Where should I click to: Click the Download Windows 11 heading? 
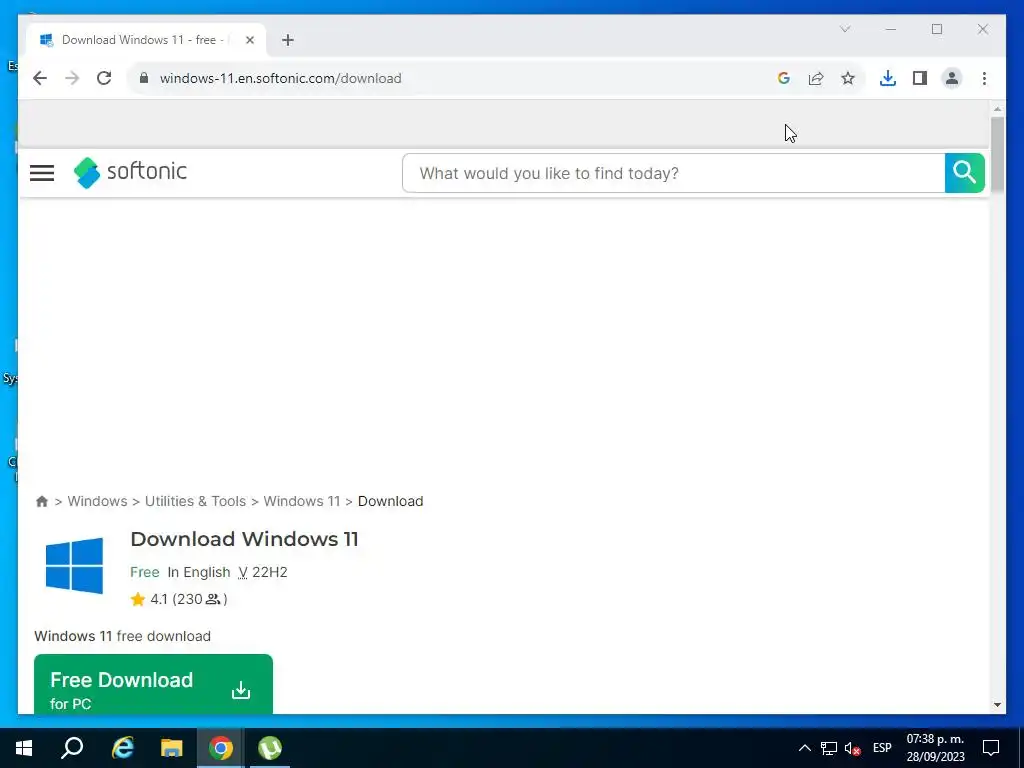pos(244,539)
